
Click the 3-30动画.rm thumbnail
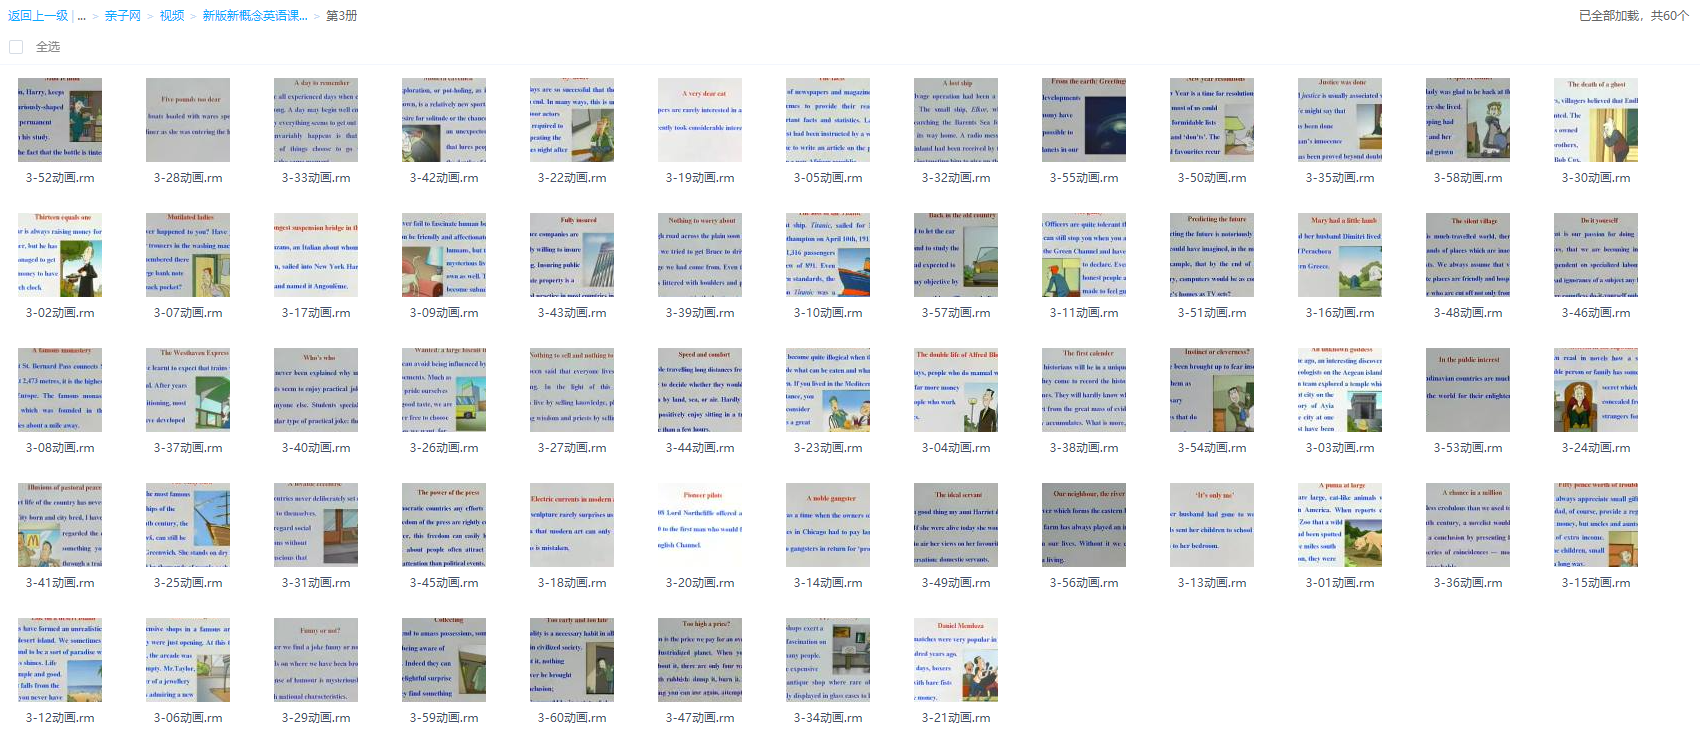(1596, 120)
